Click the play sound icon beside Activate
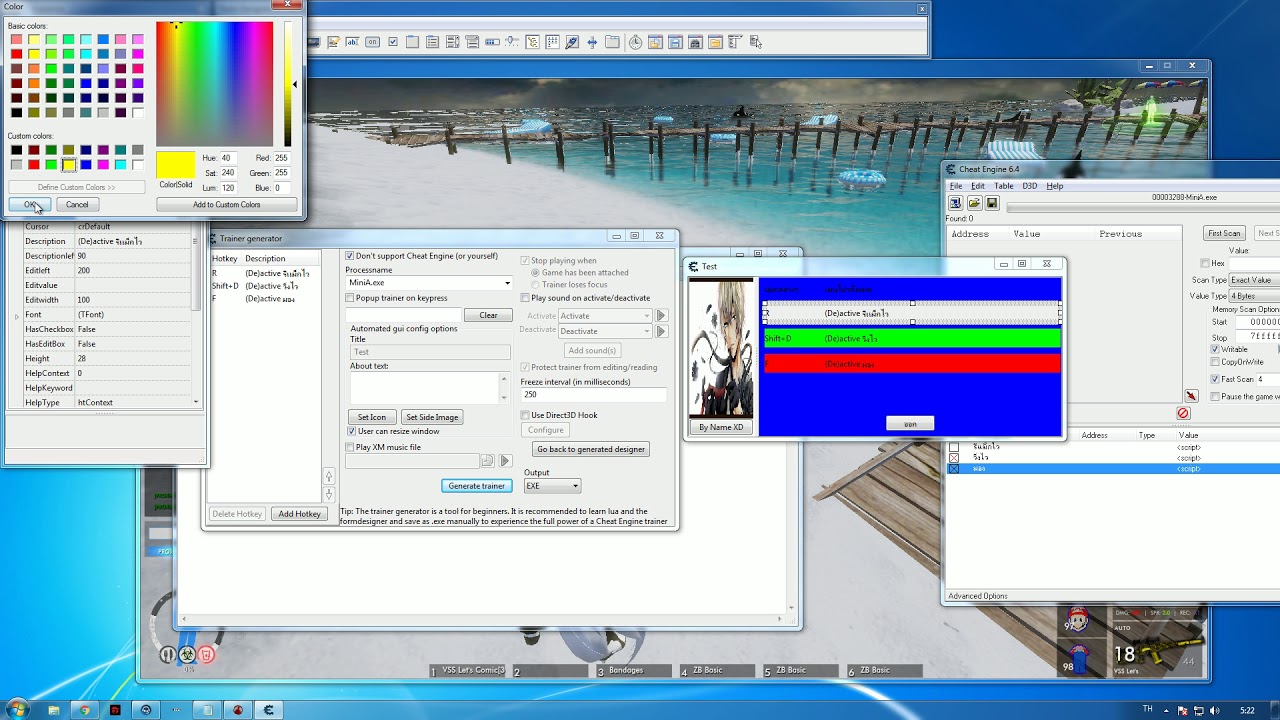Viewport: 1280px width, 720px height. click(661, 316)
